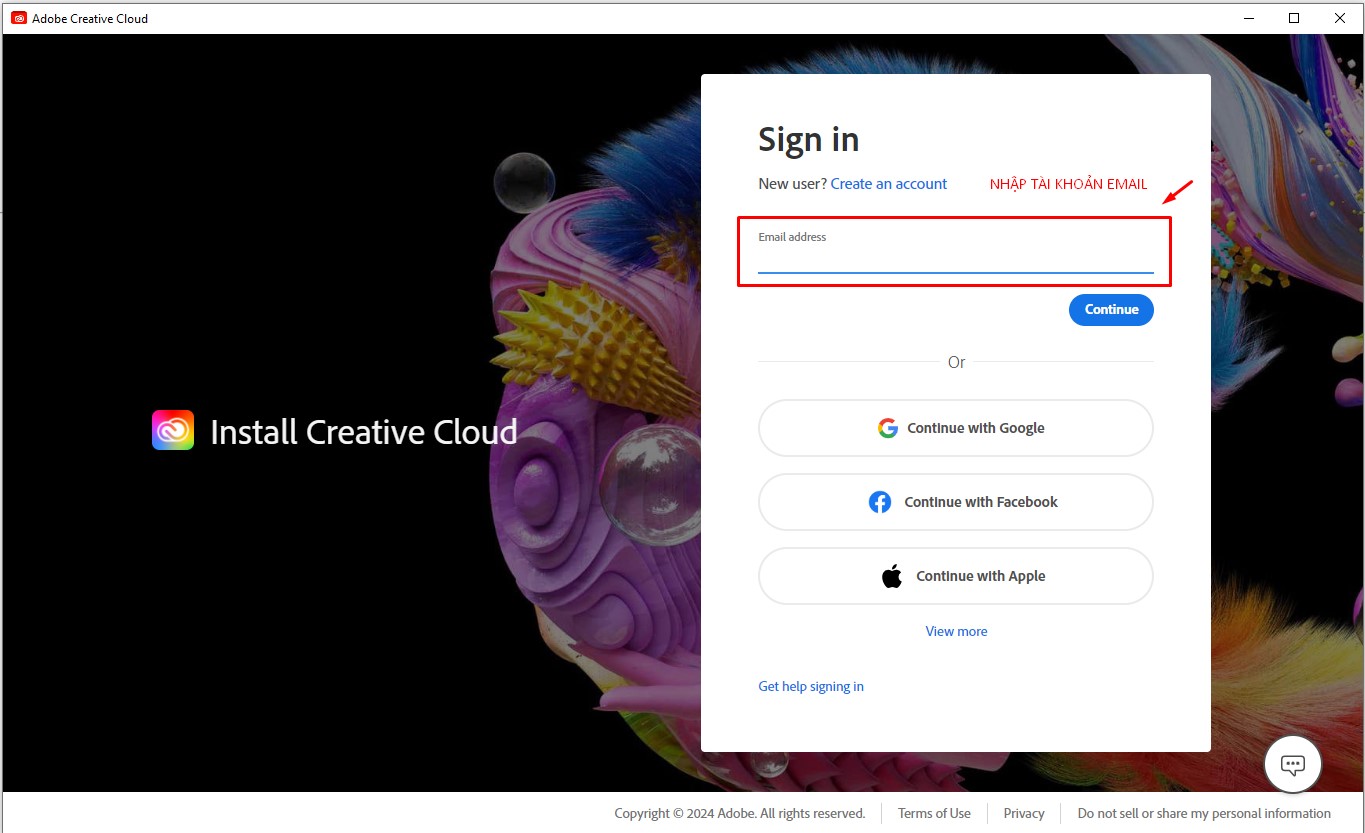Image resolution: width=1365 pixels, height=833 pixels.
Task: Close the Adobe Creative Cloud window
Action: 1340,18
